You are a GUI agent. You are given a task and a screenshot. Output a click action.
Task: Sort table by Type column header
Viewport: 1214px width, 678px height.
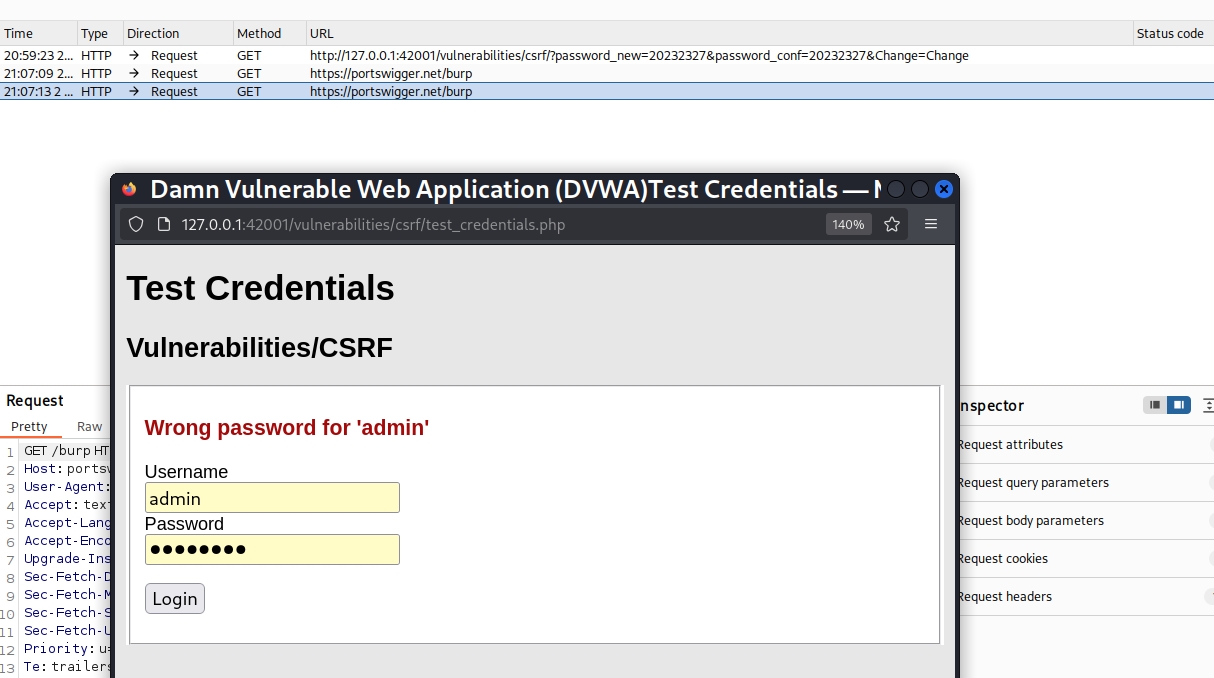point(100,33)
